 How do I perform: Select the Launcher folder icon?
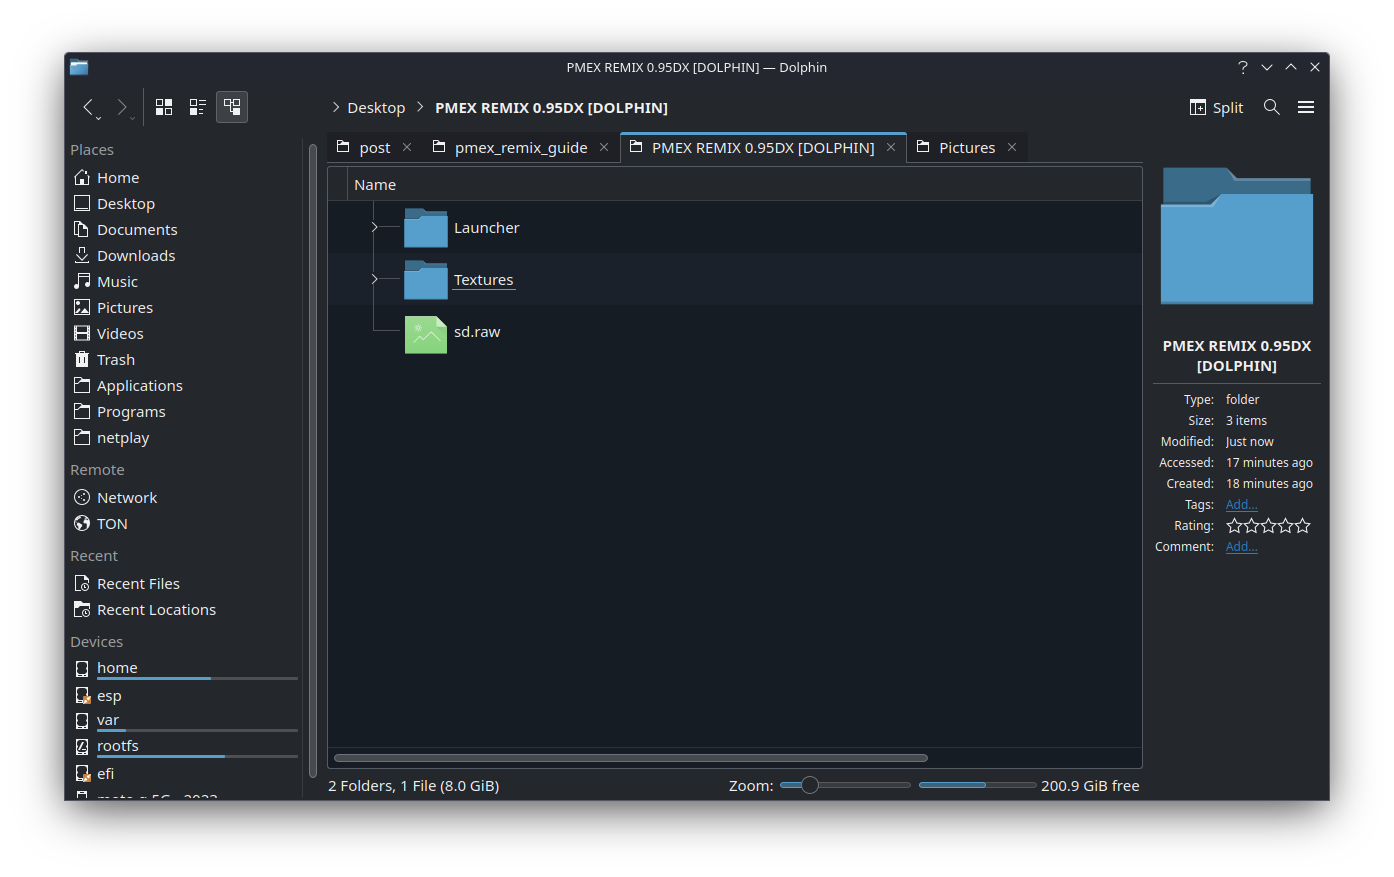(x=426, y=228)
